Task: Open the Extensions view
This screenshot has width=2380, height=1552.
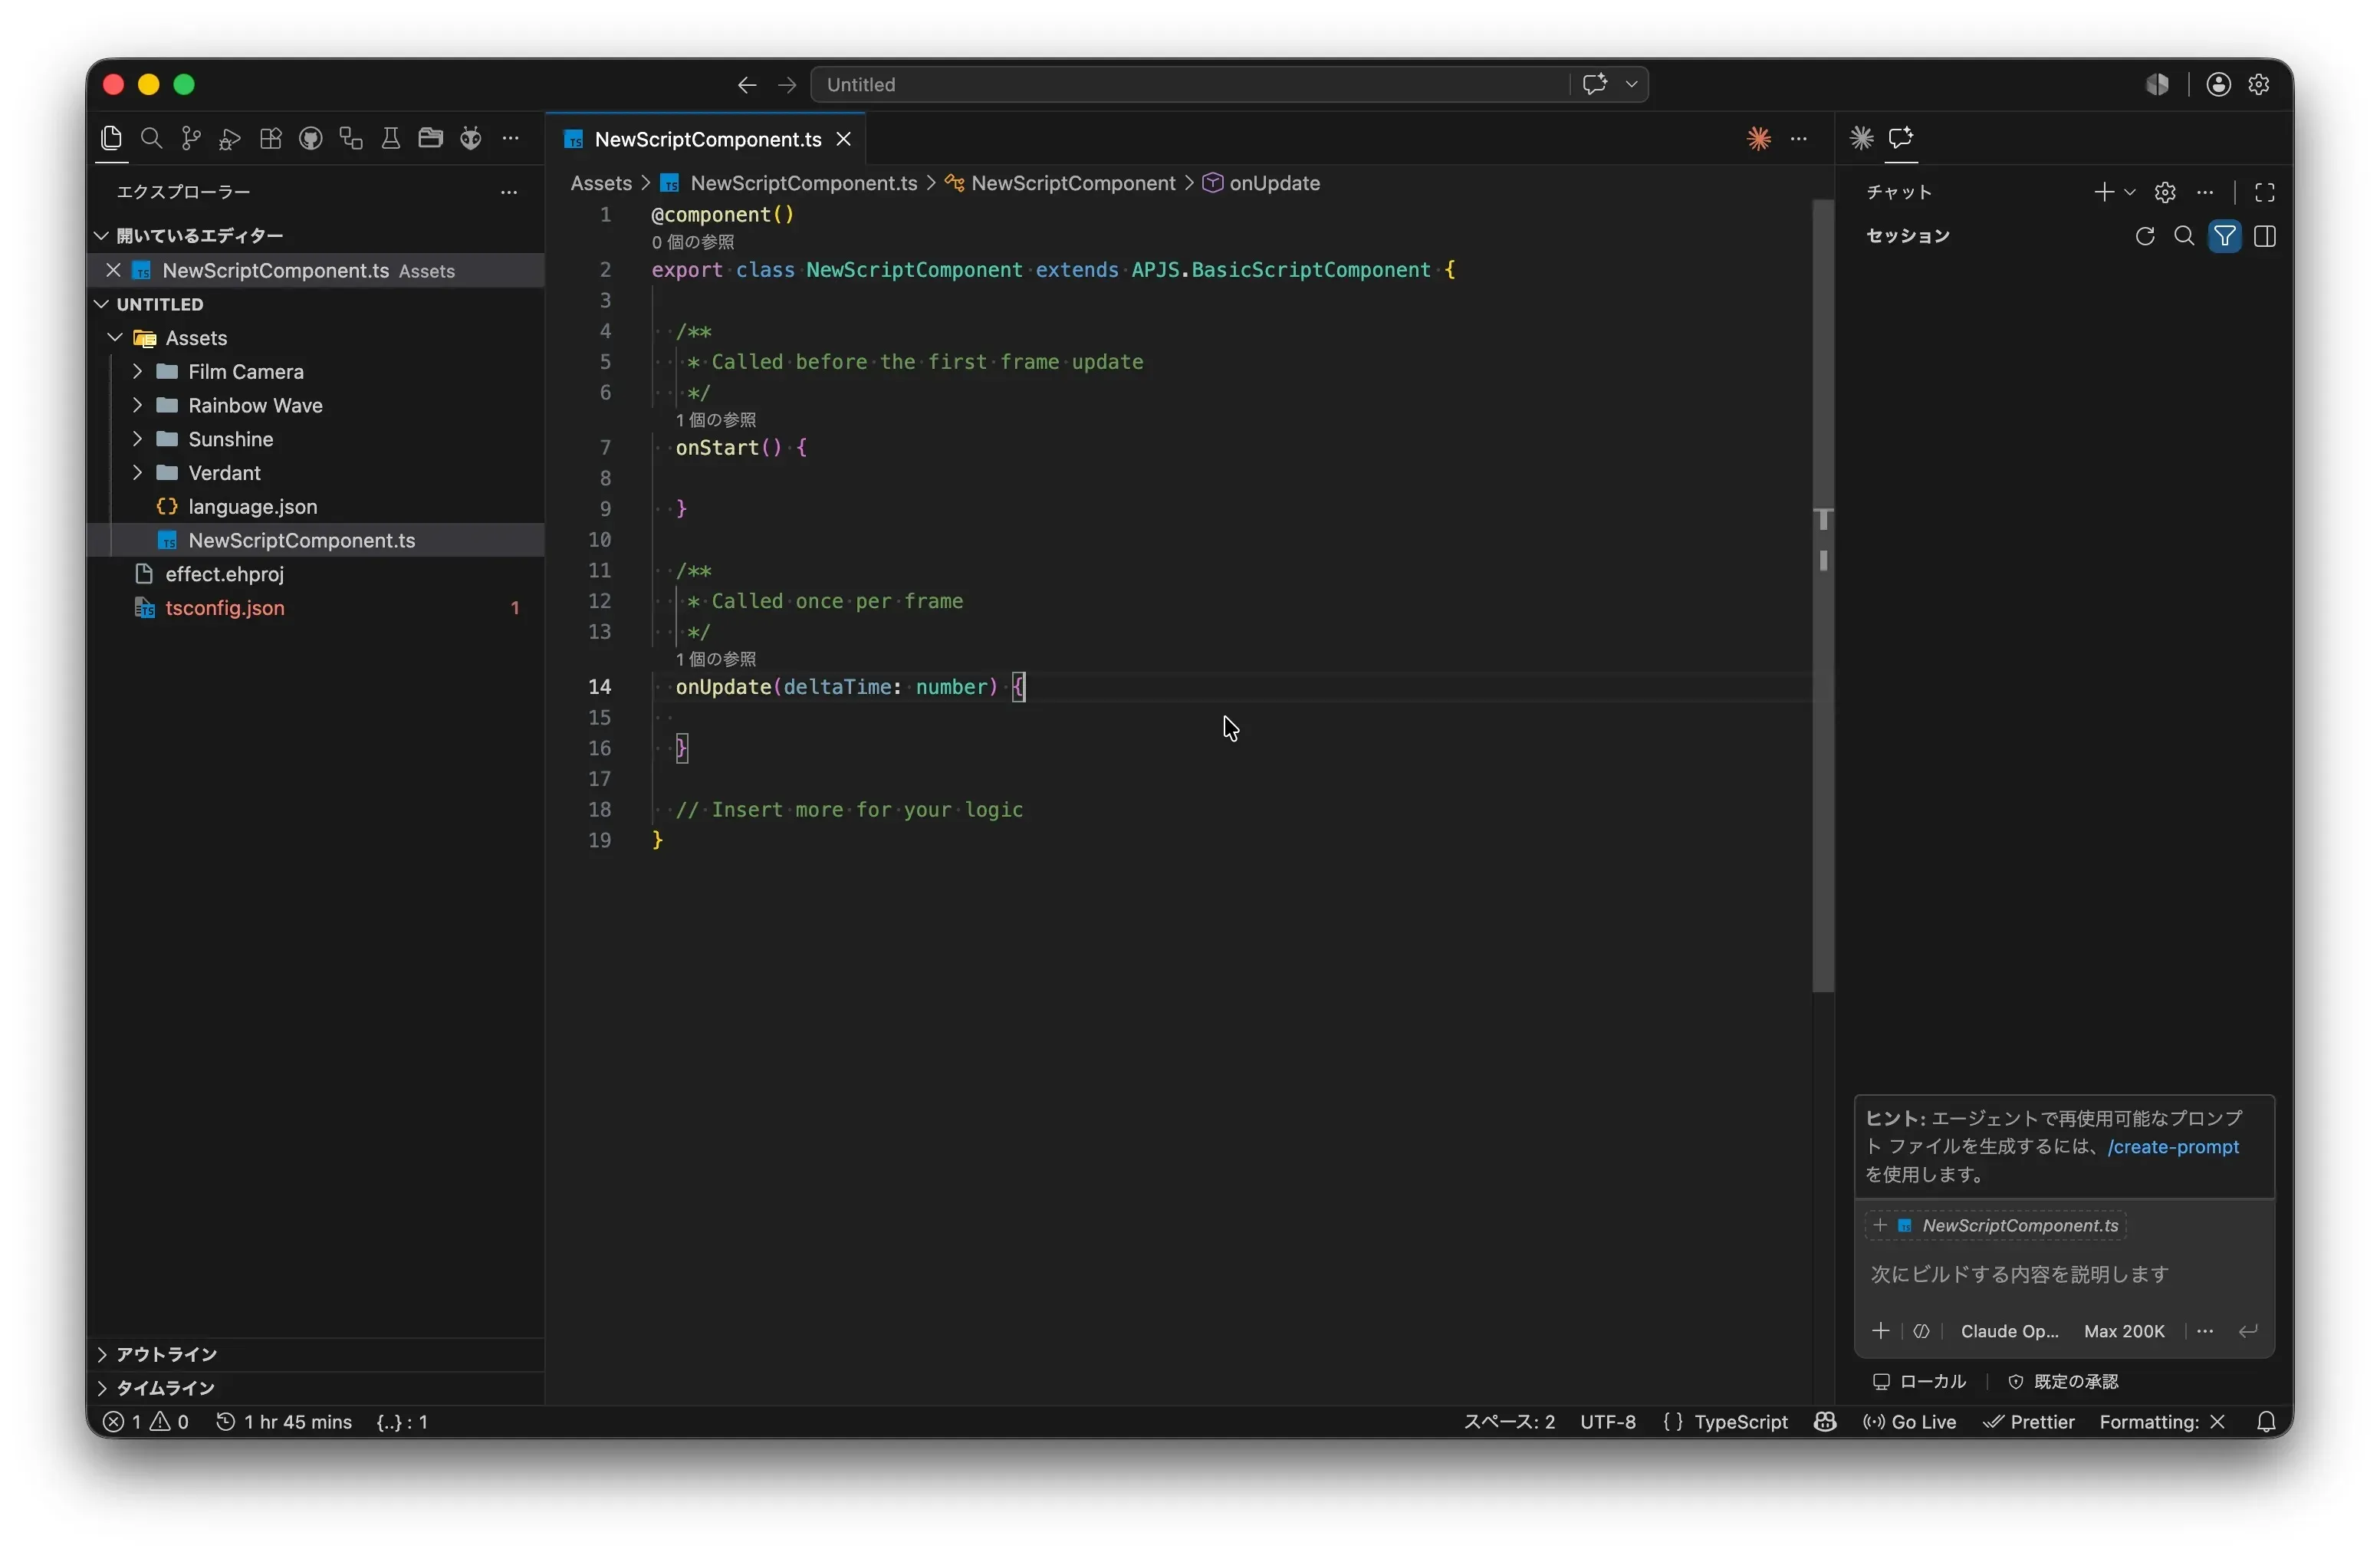Action: coord(271,138)
